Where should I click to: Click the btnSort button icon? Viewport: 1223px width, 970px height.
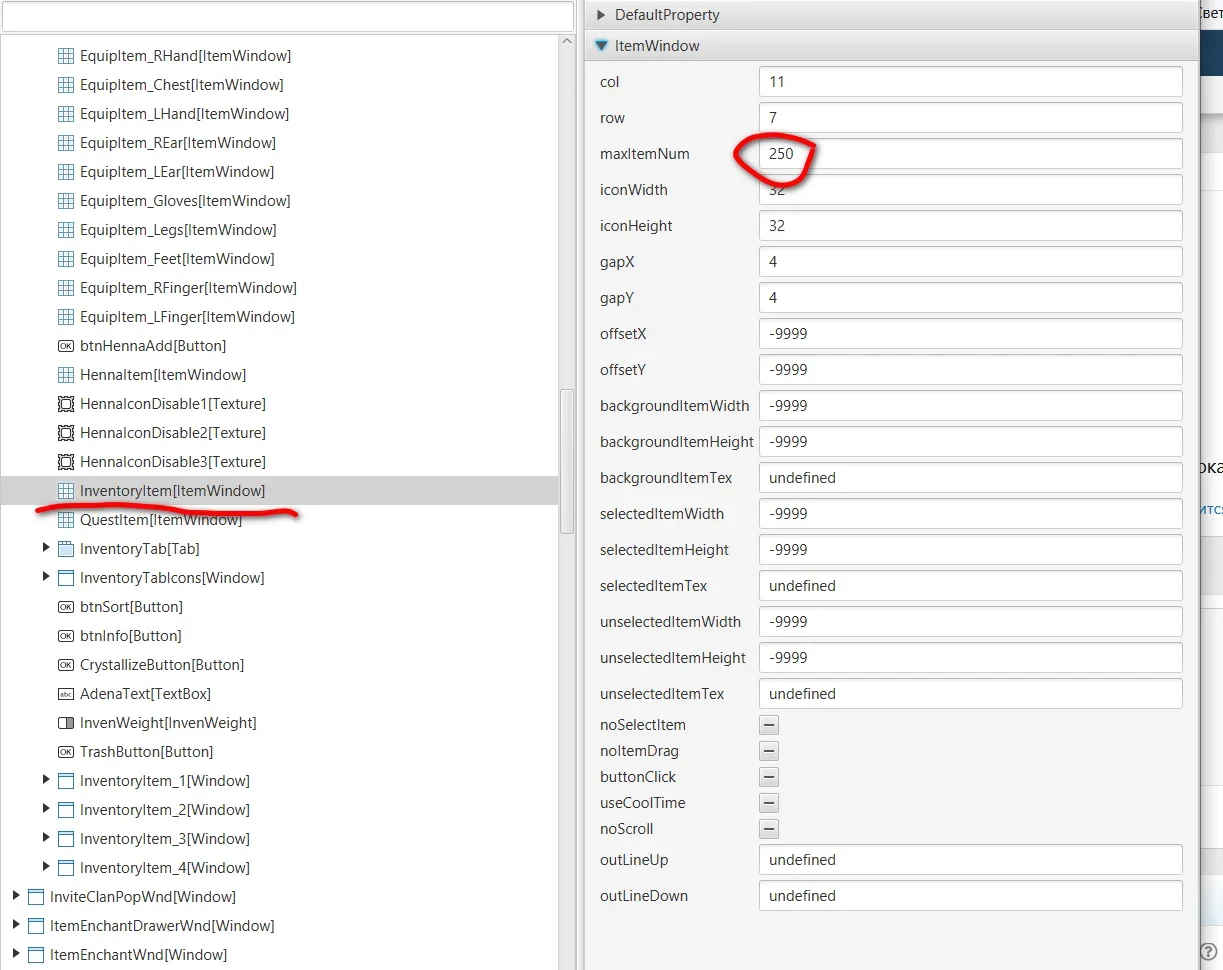[66, 607]
